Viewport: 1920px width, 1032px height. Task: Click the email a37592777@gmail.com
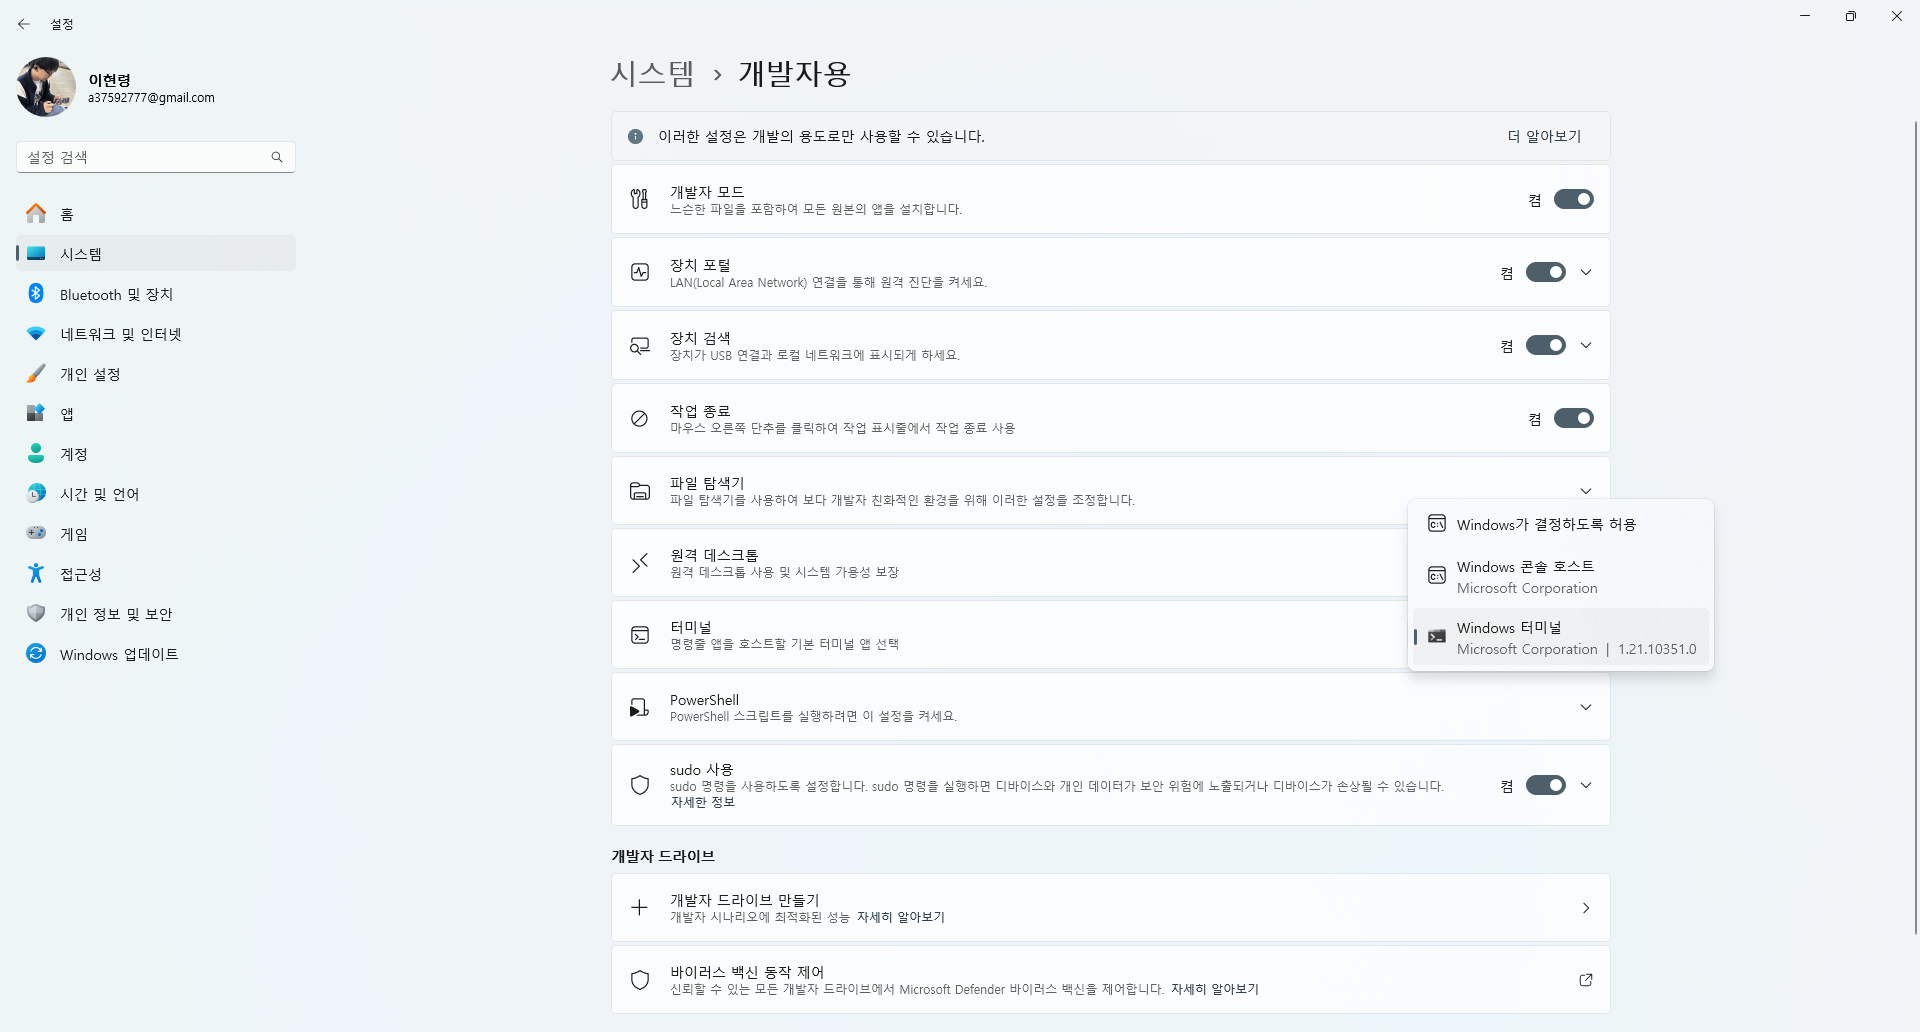151,98
